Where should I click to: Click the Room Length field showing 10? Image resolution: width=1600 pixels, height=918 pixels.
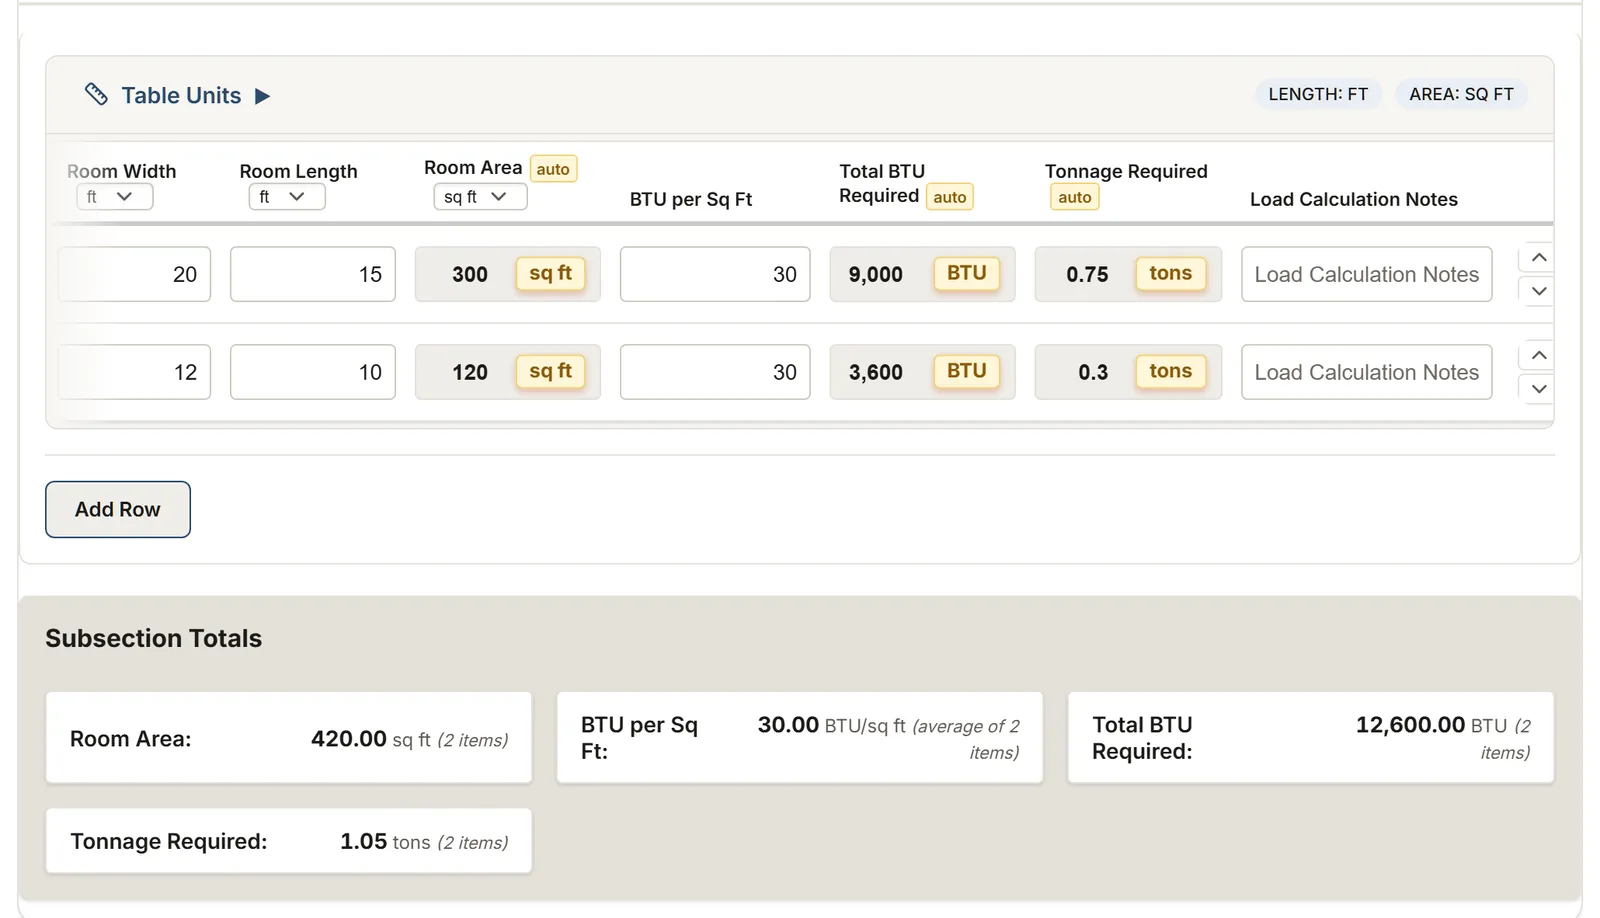[313, 372]
